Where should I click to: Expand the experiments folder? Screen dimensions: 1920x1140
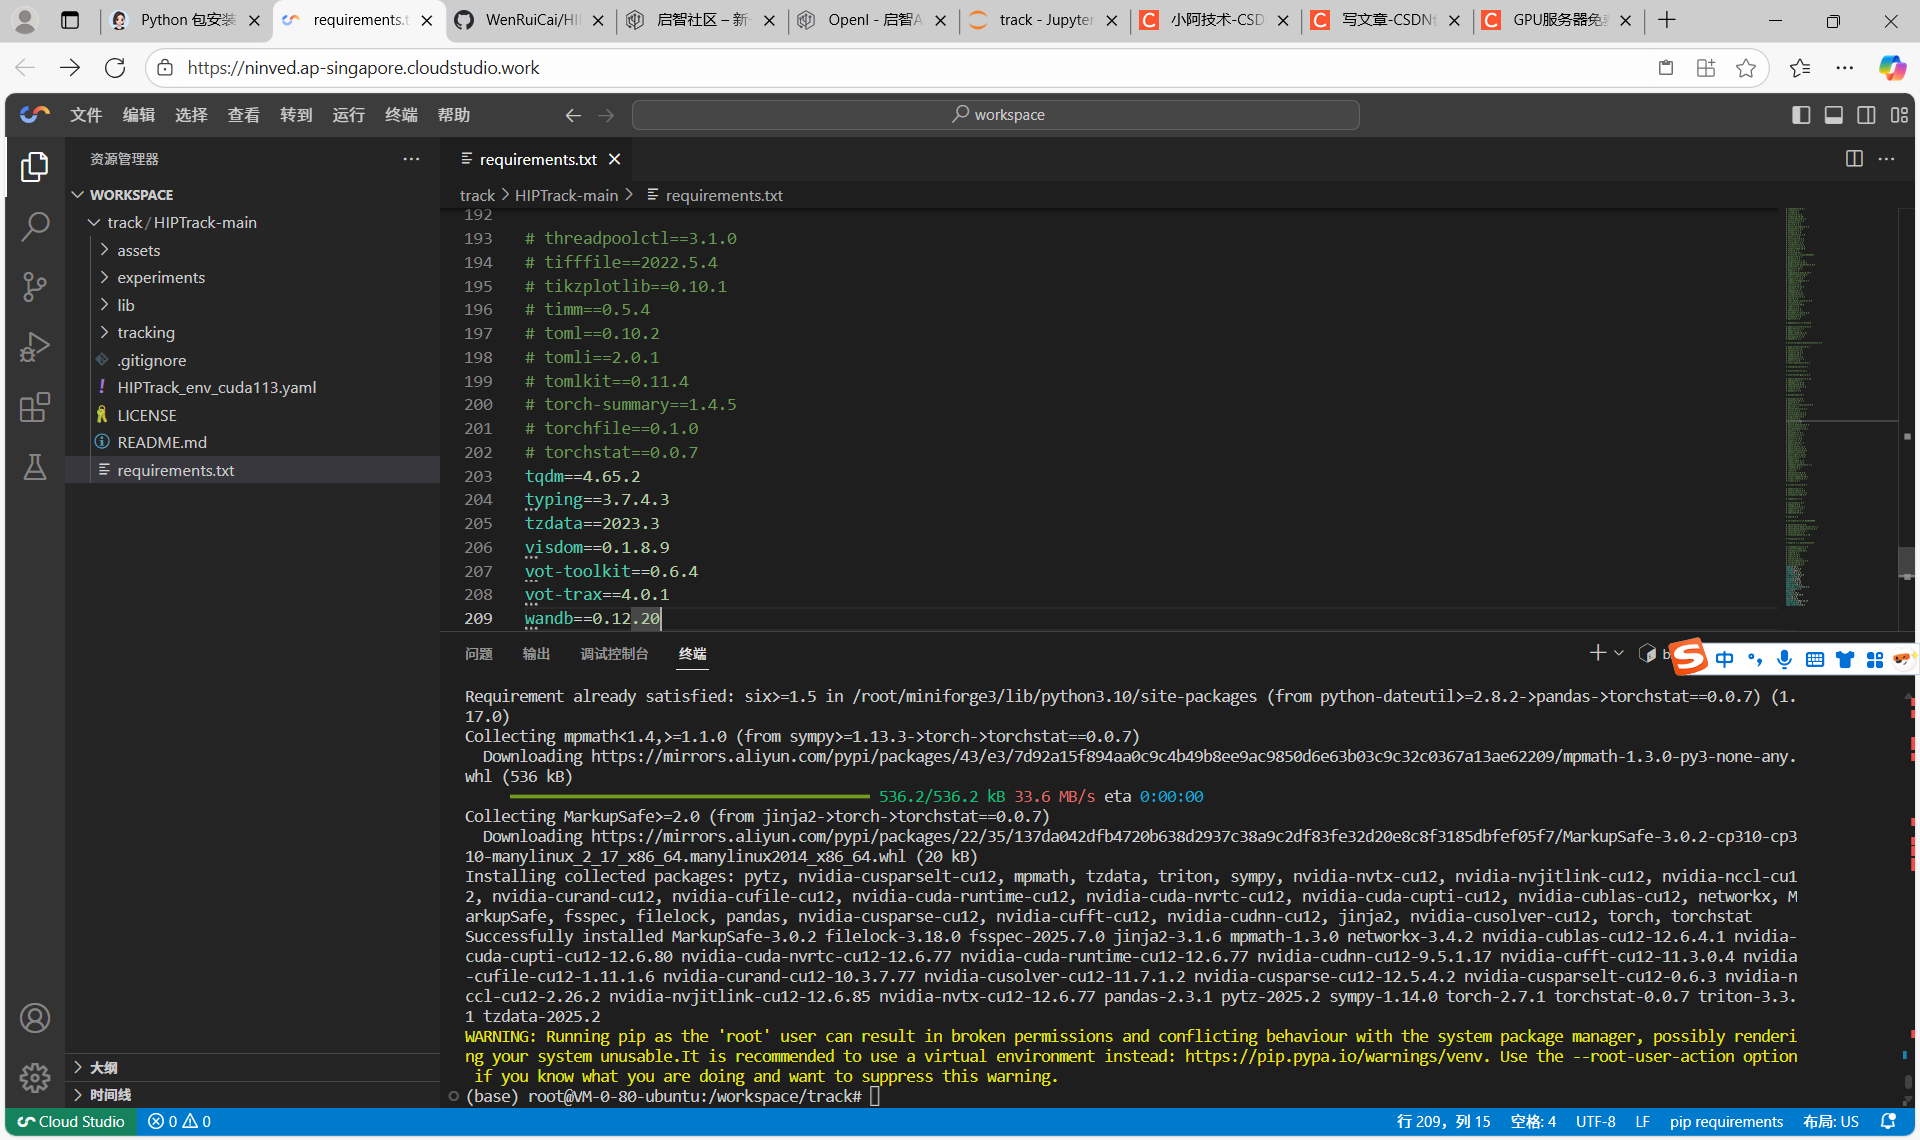(160, 277)
